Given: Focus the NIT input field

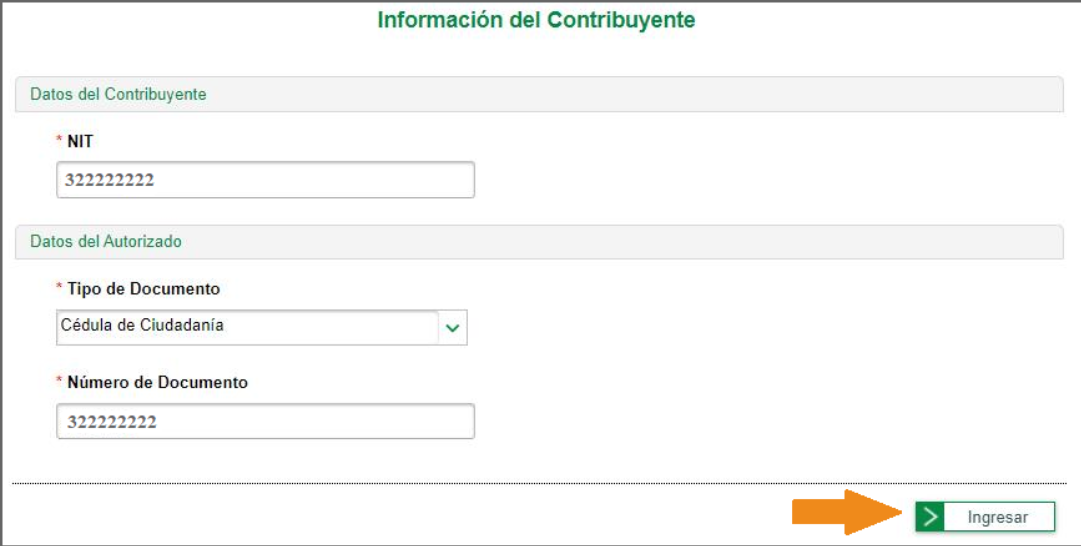Looking at the screenshot, I should click(x=265, y=181).
